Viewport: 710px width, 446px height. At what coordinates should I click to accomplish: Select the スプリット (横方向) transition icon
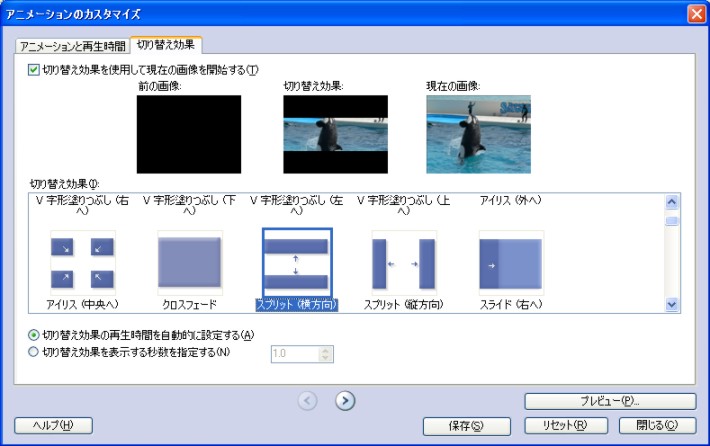[x=297, y=263]
